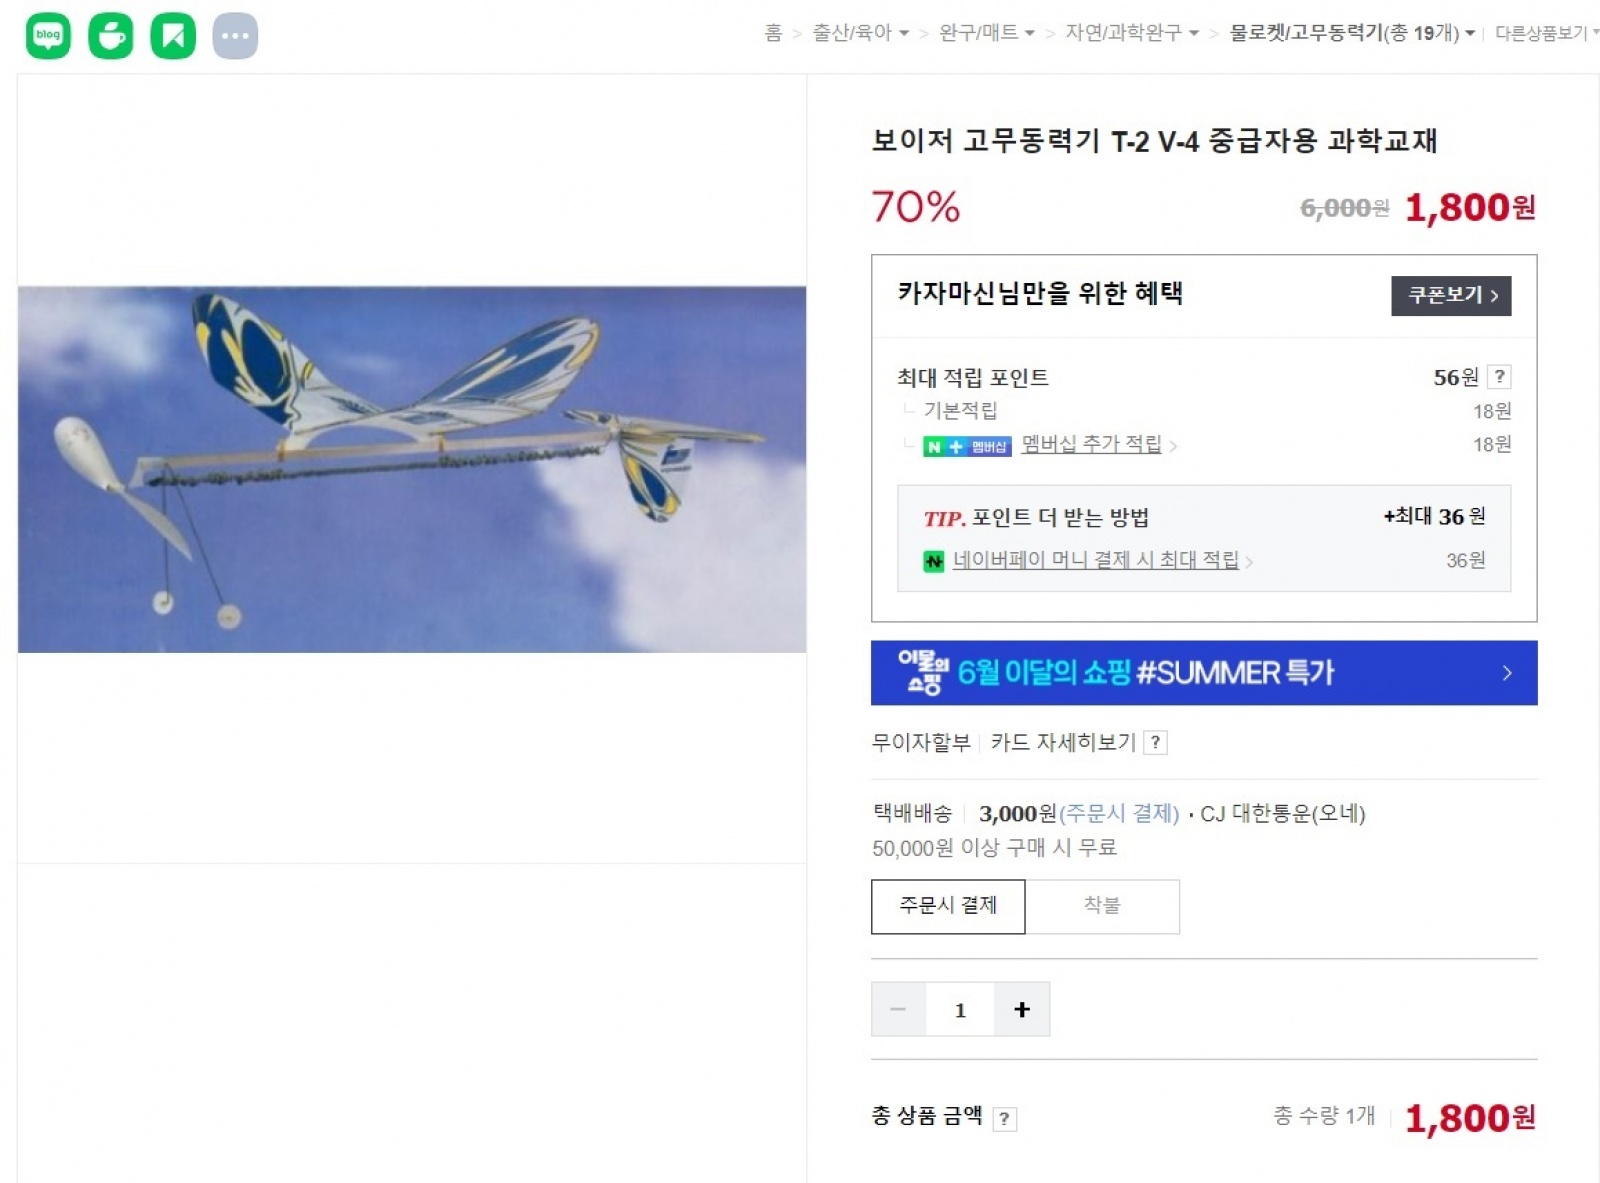The height and width of the screenshot is (1183, 1600).
Task: Select 착불 shipping payment option
Action: (x=1102, y=906)
